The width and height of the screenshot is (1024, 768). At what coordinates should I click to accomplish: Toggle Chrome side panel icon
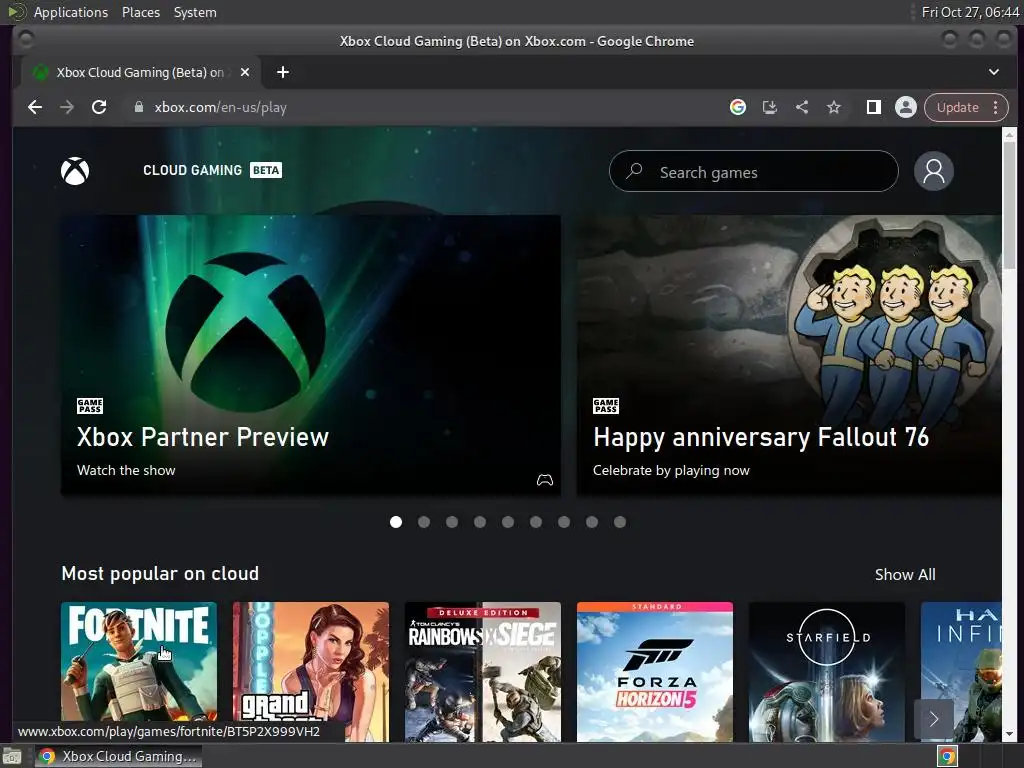[x=873, y=107]
